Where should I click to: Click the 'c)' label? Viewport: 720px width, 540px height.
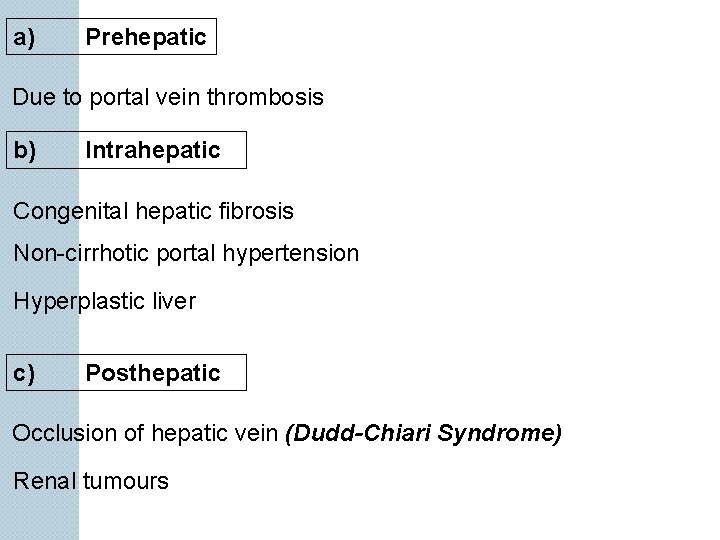tap(24, 373)
